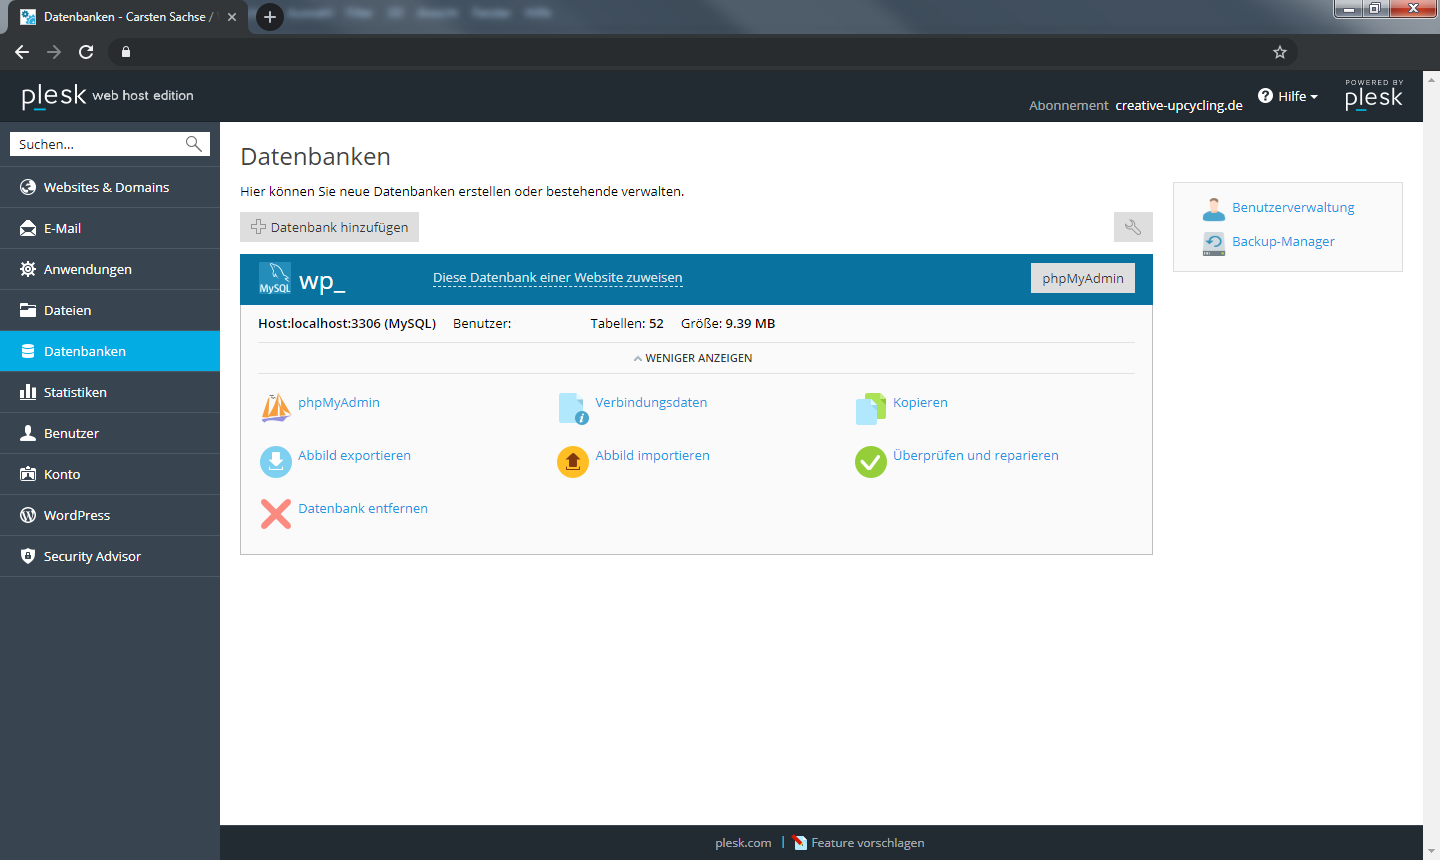Viewport: 1440px width, 860px height.
Task: Click the search magnifier icon
Action: 194,144
